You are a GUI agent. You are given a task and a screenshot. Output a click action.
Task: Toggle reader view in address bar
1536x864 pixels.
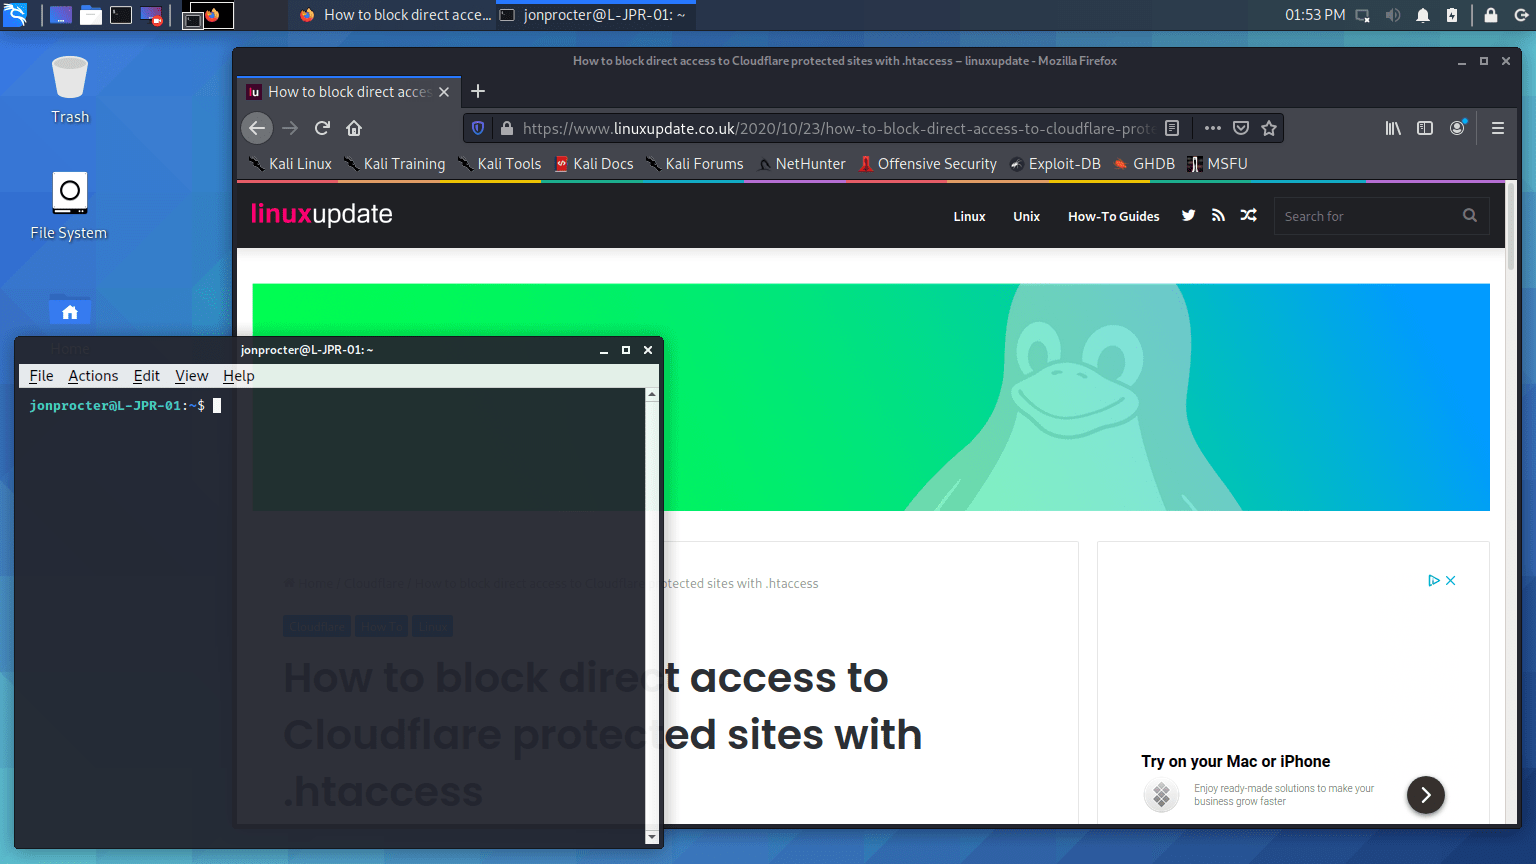point(1172,128)
